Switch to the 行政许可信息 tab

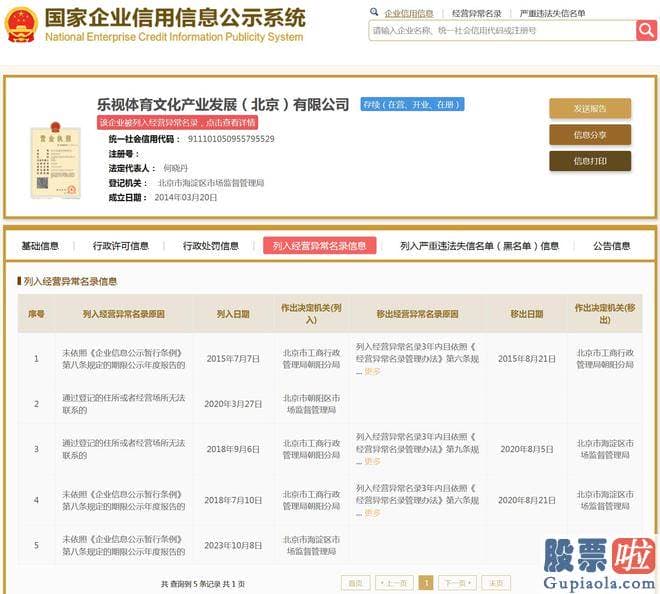pyautogui.click(x=120, y=246)
